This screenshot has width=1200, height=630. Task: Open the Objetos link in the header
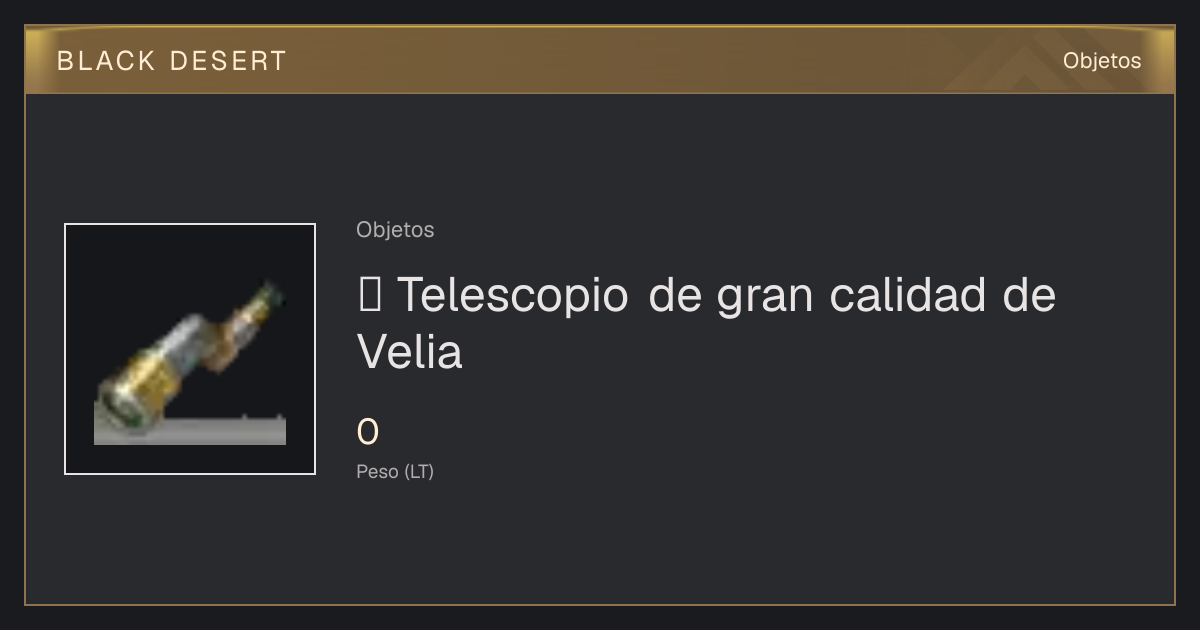click(1102, 61)
